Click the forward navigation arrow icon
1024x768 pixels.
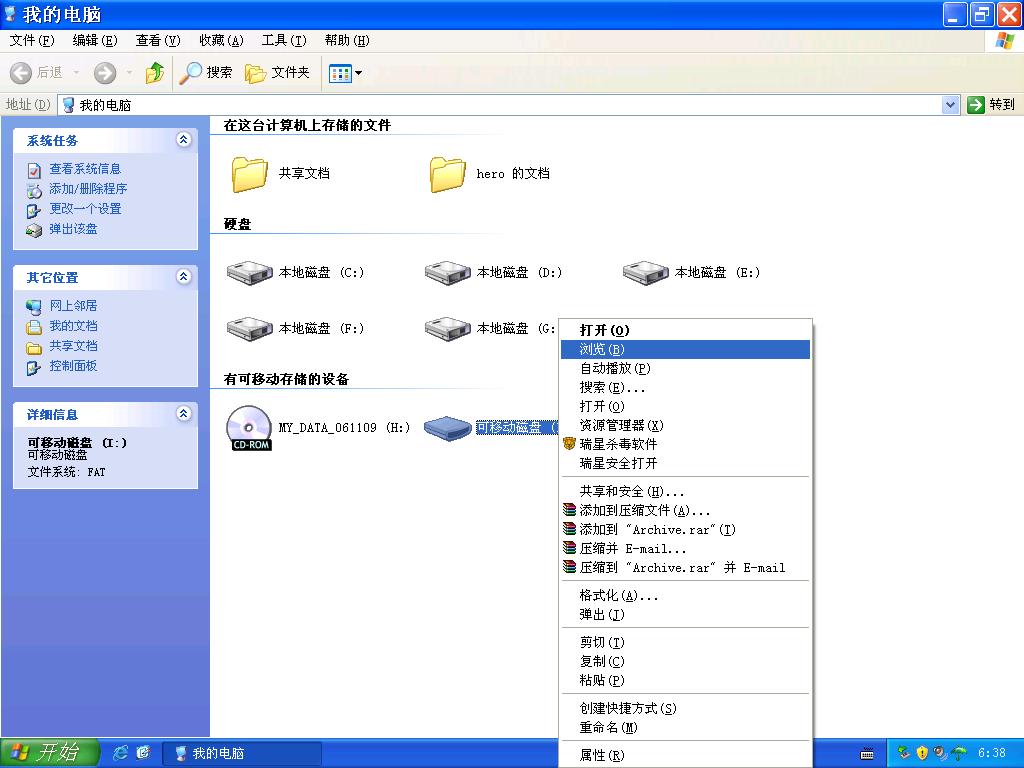(104, 72)
